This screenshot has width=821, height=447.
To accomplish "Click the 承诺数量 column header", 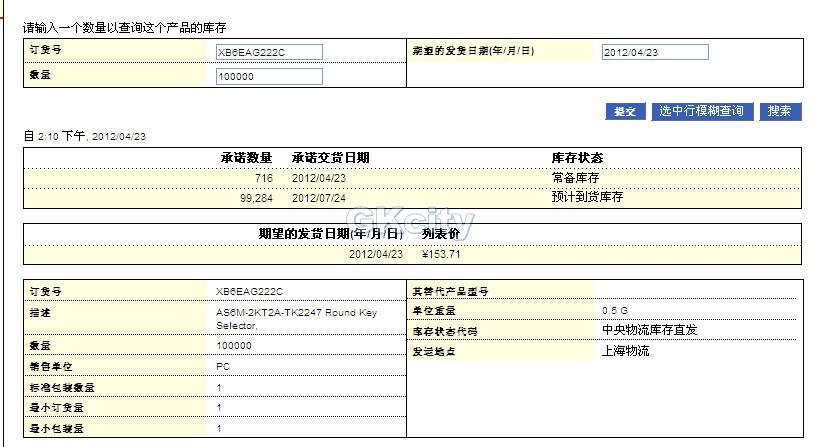I will pyautogui.click(x=246, y=158).
